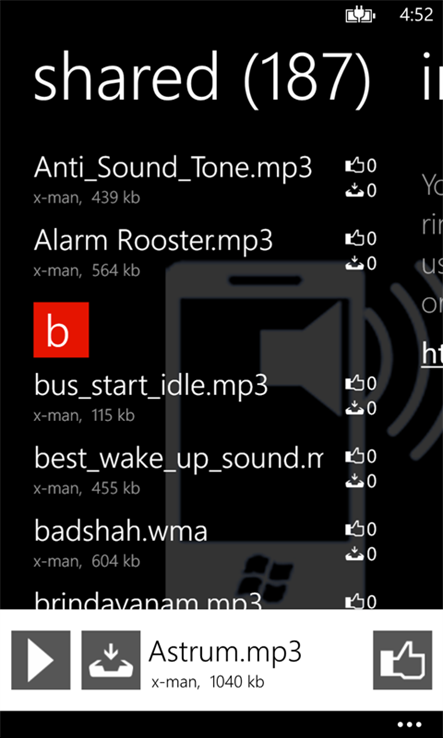Image resolution: width=443 pixels, height=738 pixels.
Task: Tap thumbs-up icon beside Alarm Rooster.mp3
Action: coord(354,238)
